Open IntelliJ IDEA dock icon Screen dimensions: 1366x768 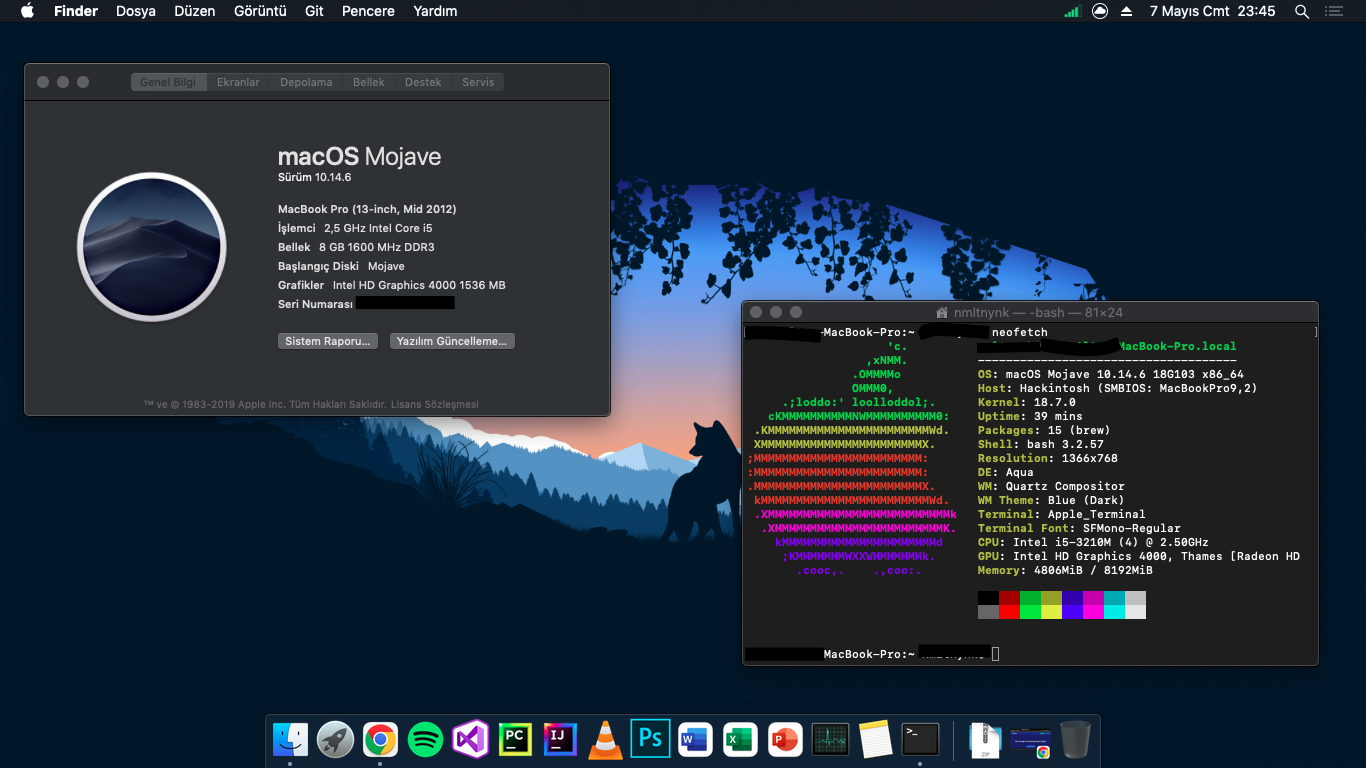point(560,740)
